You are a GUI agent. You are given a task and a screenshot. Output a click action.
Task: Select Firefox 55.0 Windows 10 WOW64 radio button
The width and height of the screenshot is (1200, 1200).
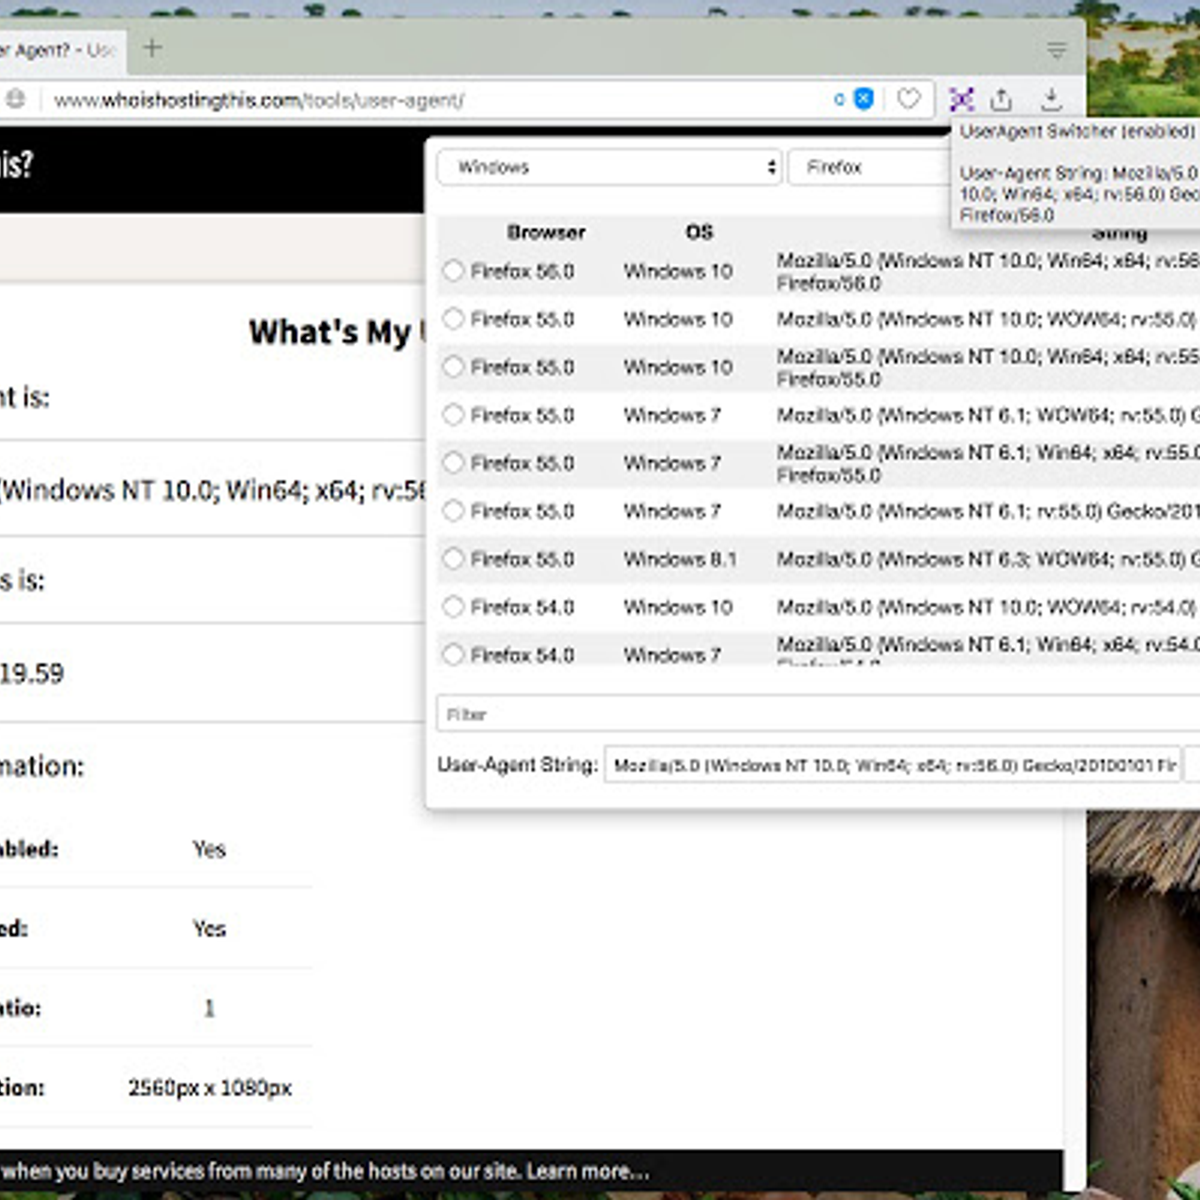point(454,319)
